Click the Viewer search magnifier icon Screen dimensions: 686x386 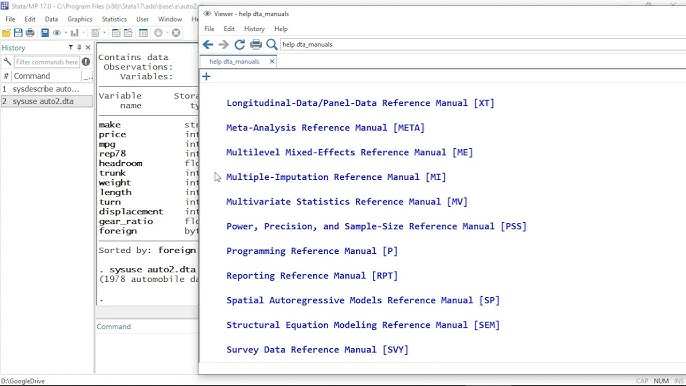[x=272, y=44]
